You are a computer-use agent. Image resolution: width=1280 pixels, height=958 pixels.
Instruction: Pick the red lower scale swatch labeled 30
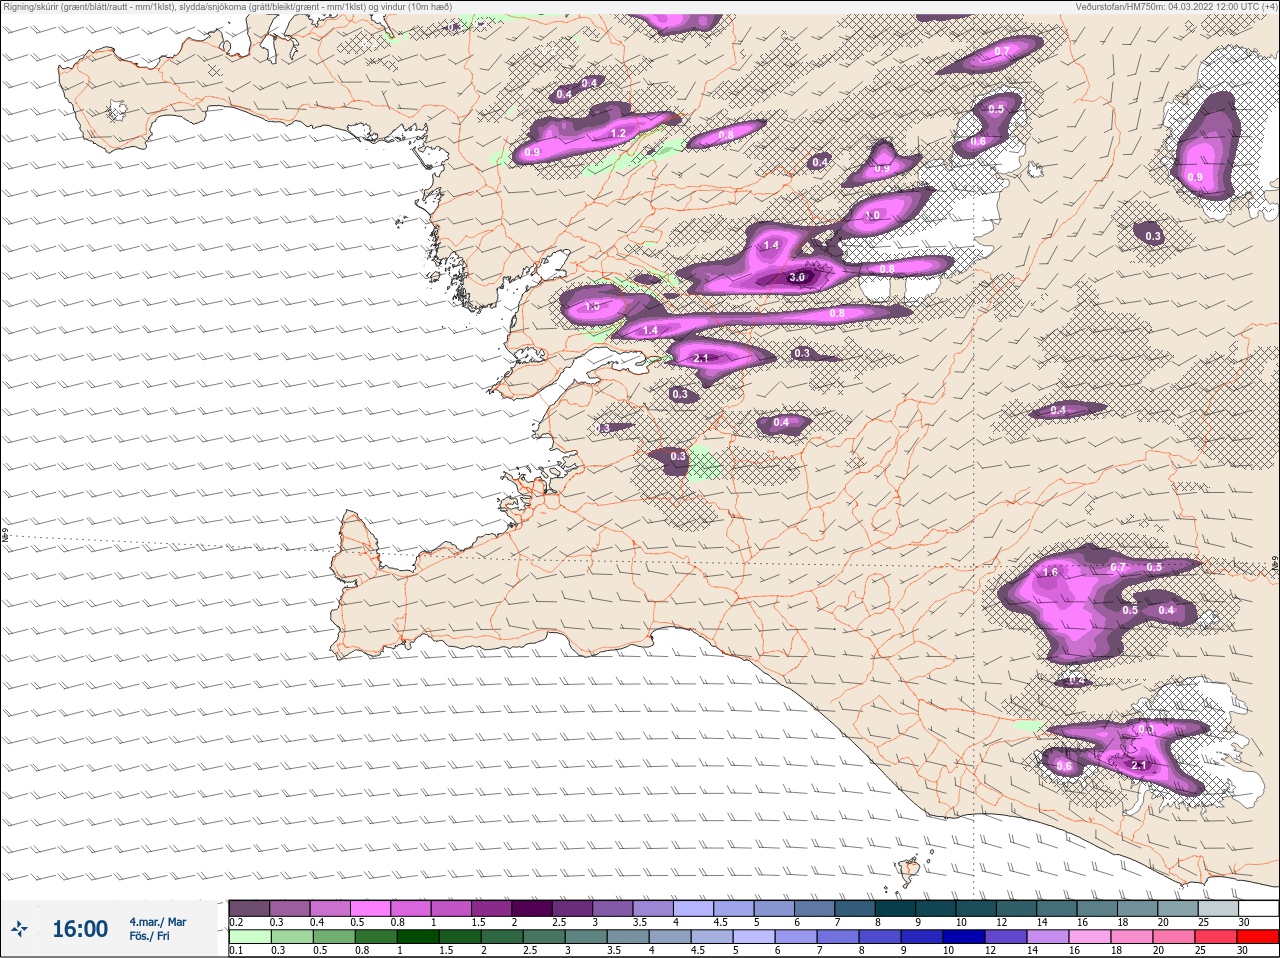tap(1259, 937)
